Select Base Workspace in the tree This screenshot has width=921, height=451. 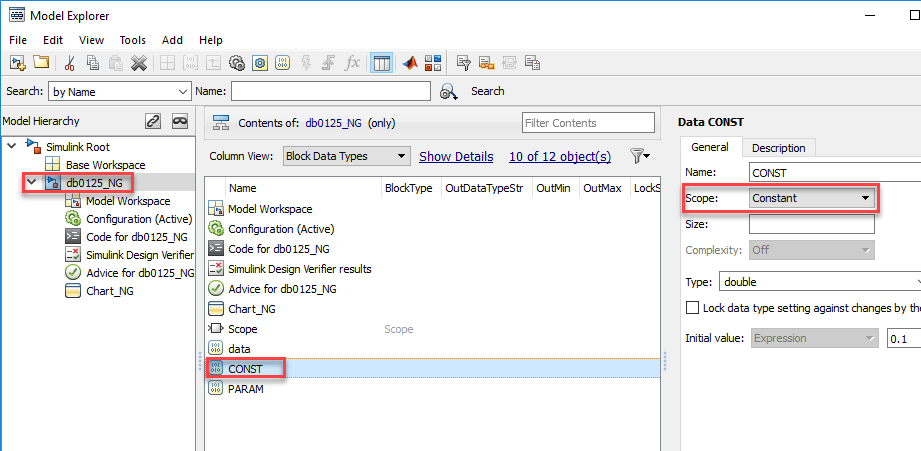105,165
